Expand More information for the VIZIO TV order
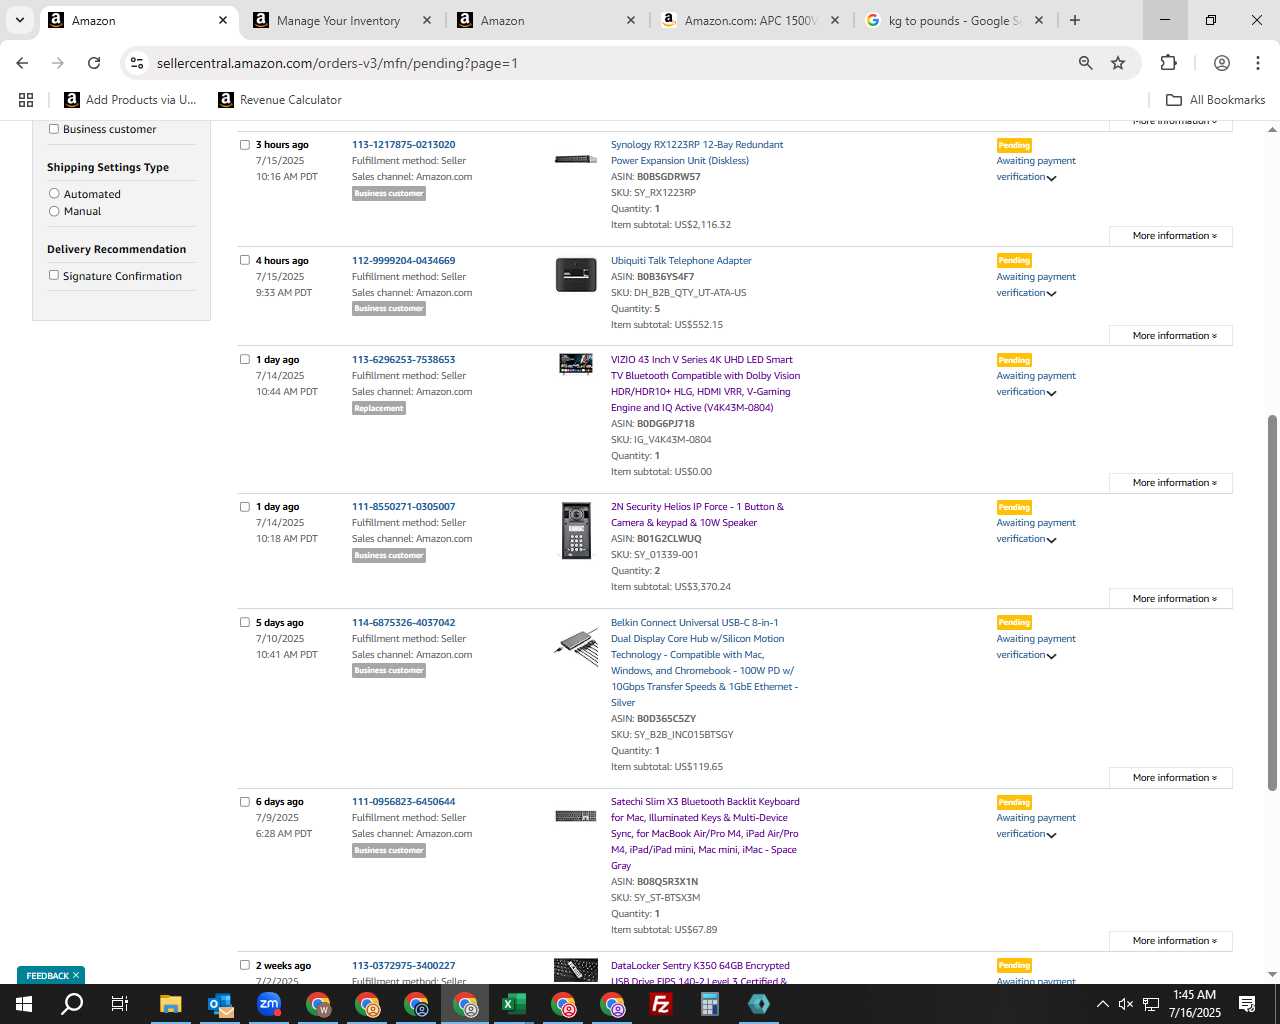The width and height of the screenshot is (1280, 1024). tap(1170, 483)
